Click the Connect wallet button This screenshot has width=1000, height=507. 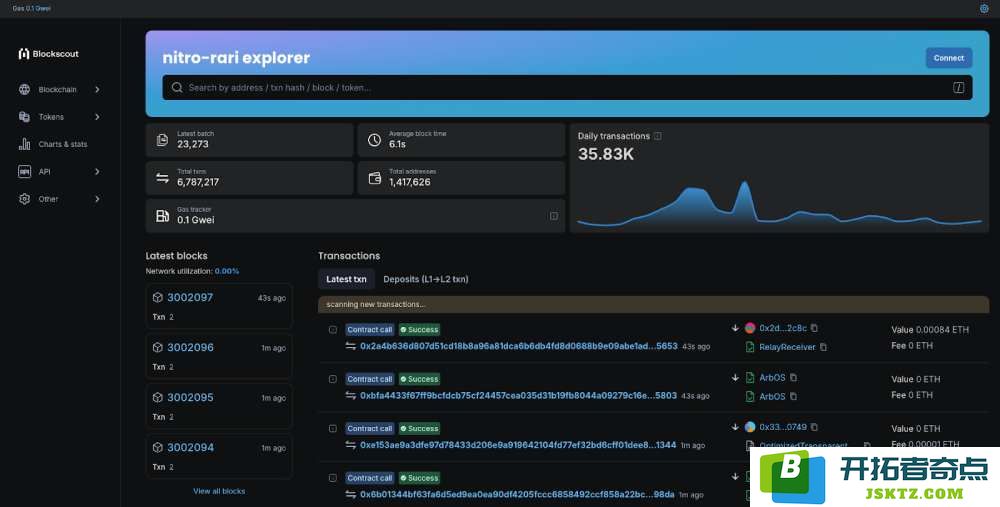coord(948,58)
